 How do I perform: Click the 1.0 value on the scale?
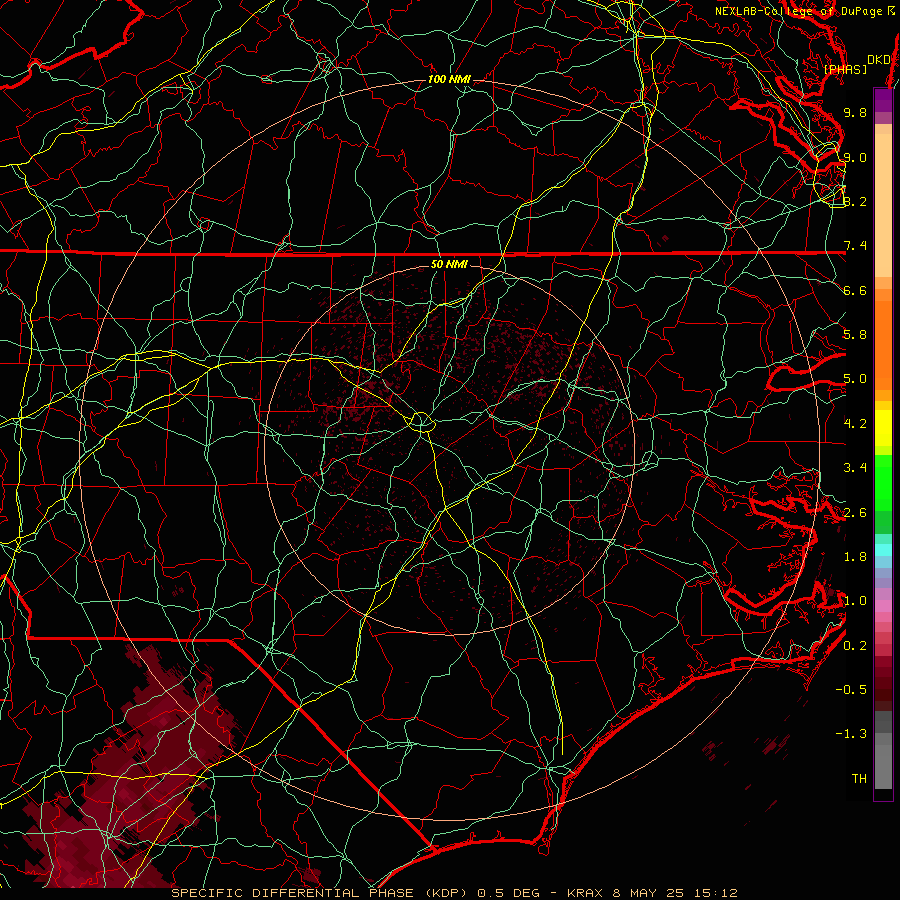[855, 601]
